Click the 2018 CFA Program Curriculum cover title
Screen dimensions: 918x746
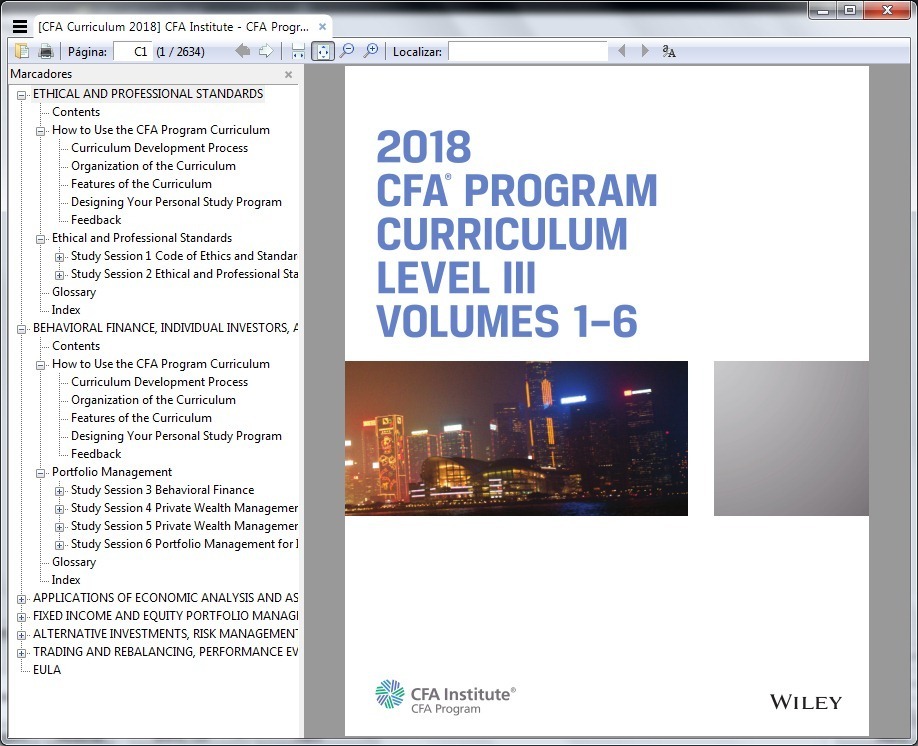pos(516,234)
